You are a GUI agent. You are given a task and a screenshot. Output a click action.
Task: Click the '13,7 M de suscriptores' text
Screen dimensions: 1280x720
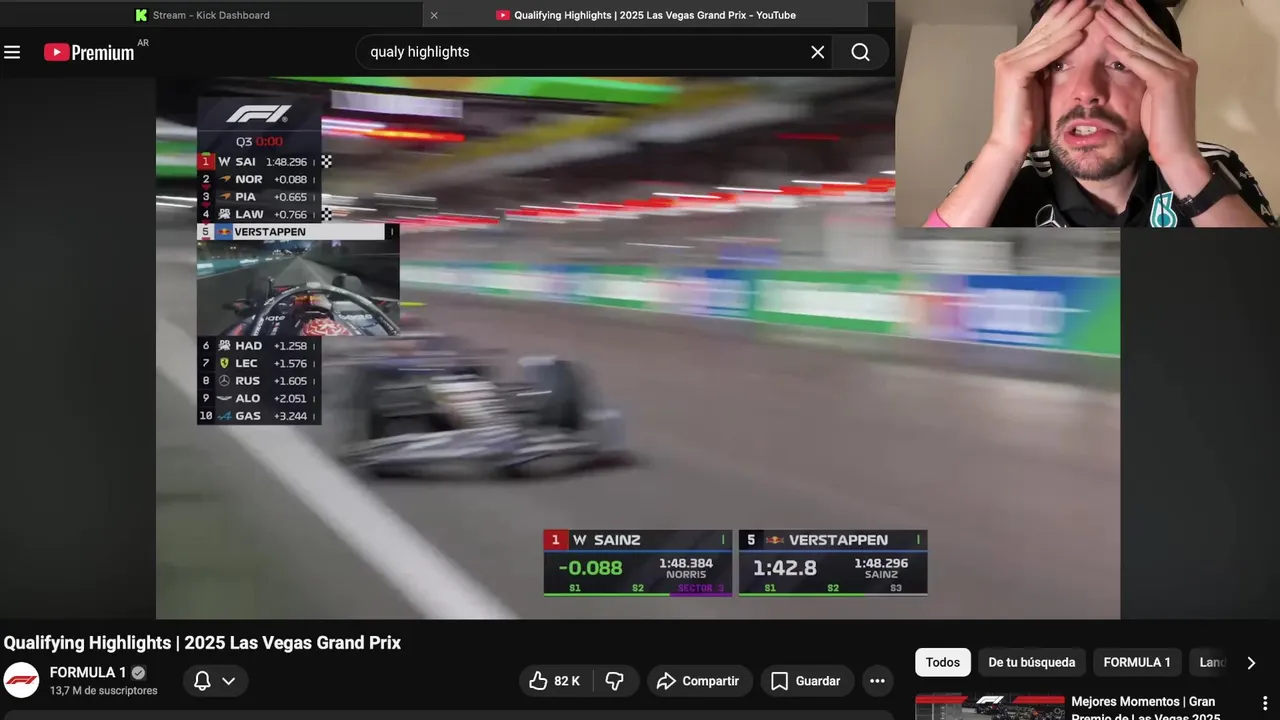[x=104, y=691]
